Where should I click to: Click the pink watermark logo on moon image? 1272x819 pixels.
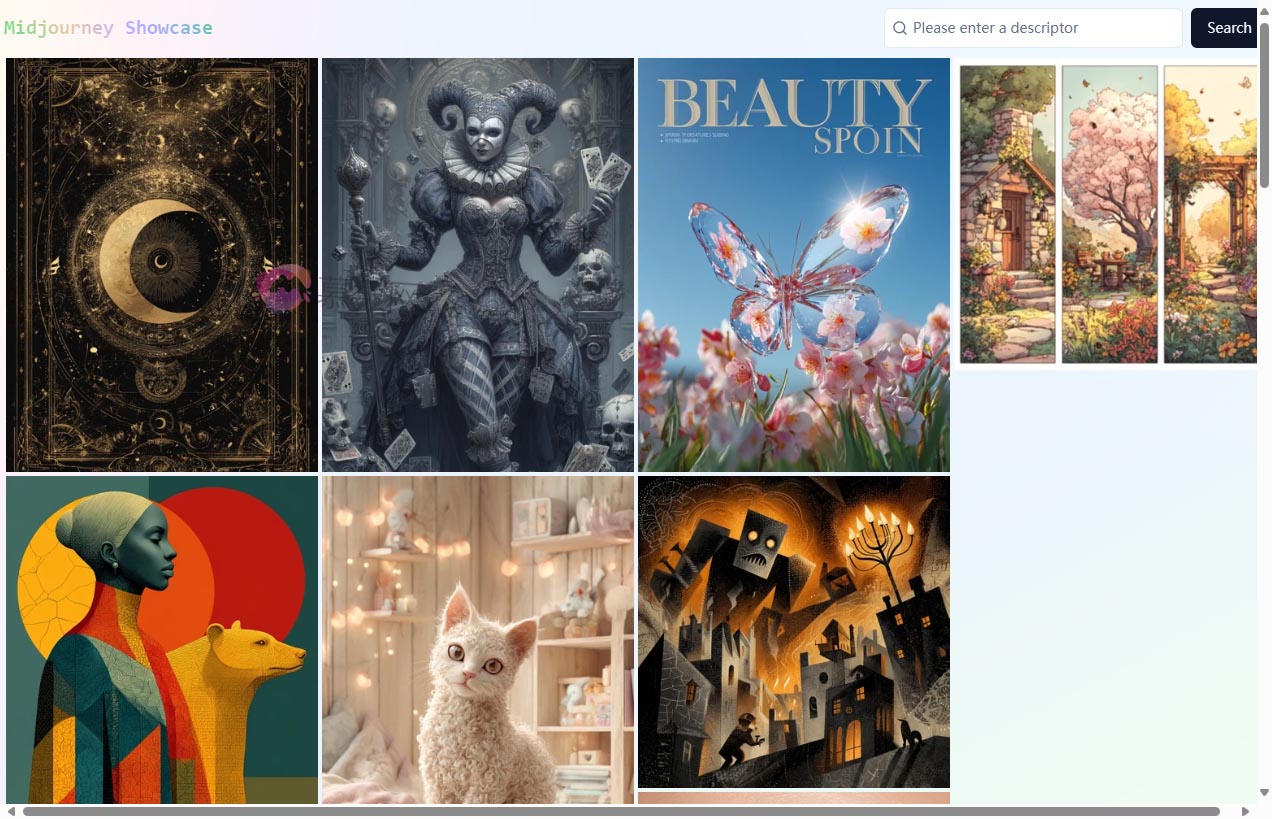point(282,290)
